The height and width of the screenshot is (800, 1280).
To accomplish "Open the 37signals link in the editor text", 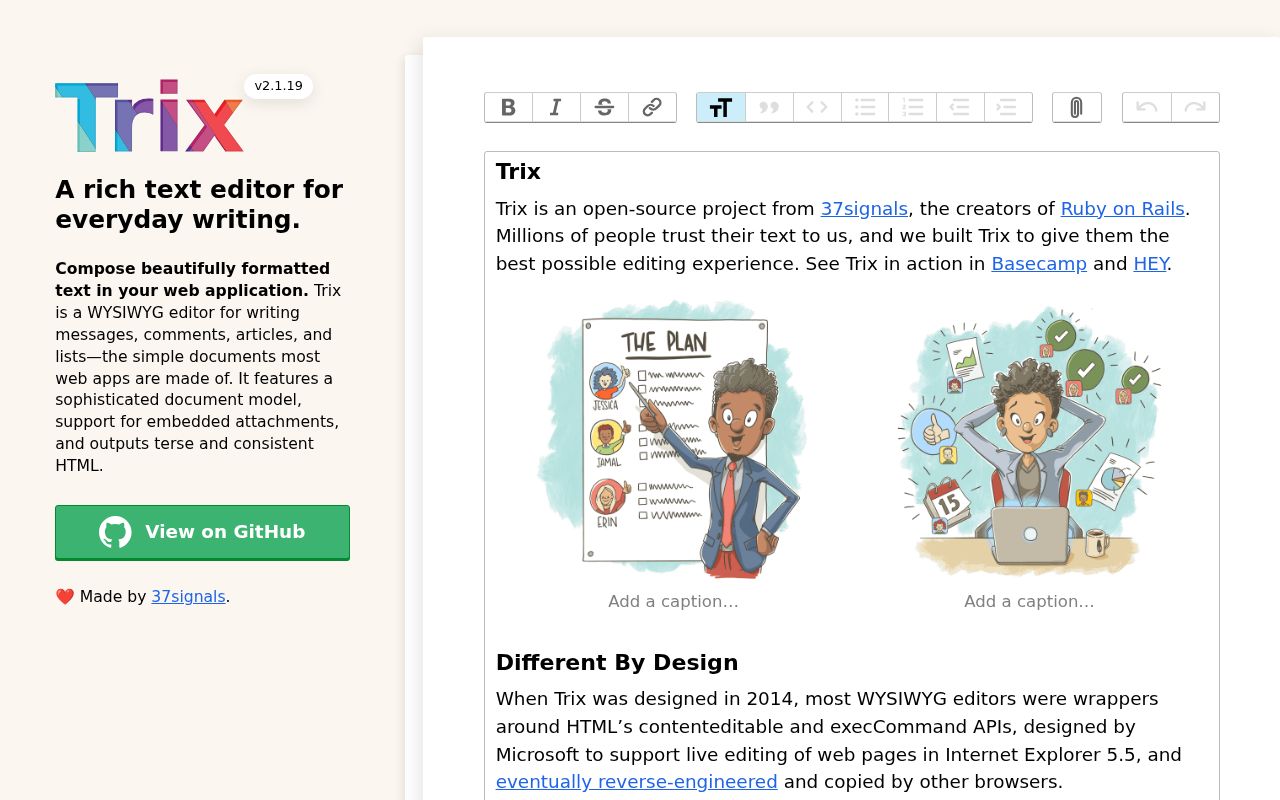I will tap(864, 208).
